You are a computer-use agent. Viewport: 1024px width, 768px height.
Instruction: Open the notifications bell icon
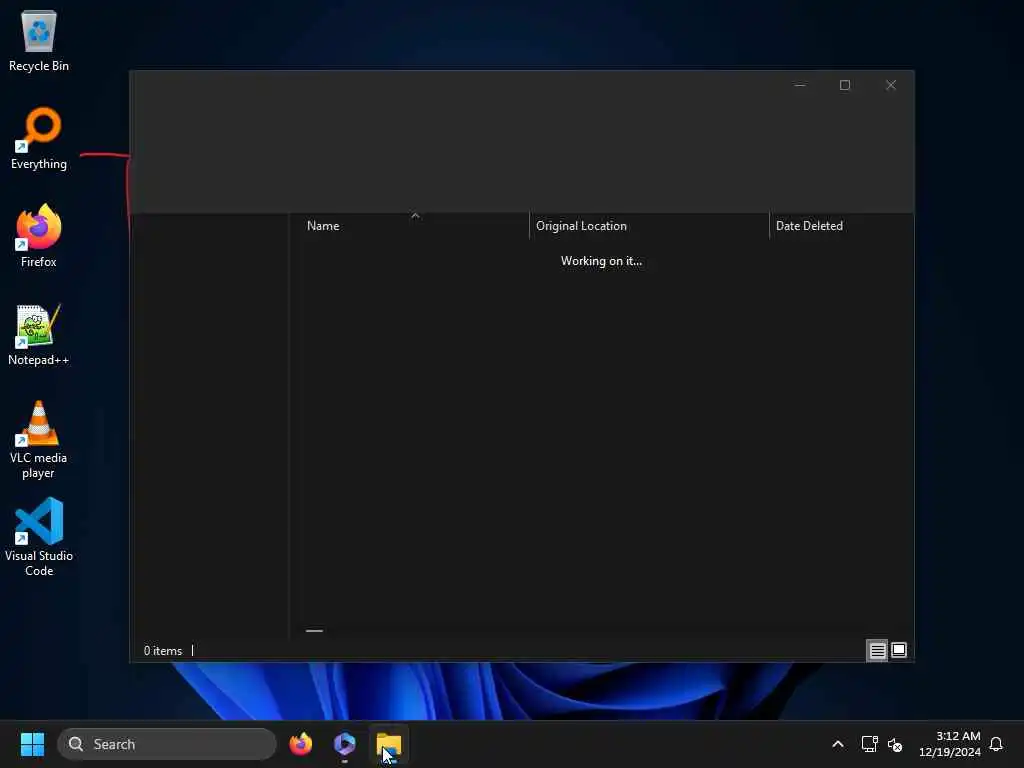[996, 744]
